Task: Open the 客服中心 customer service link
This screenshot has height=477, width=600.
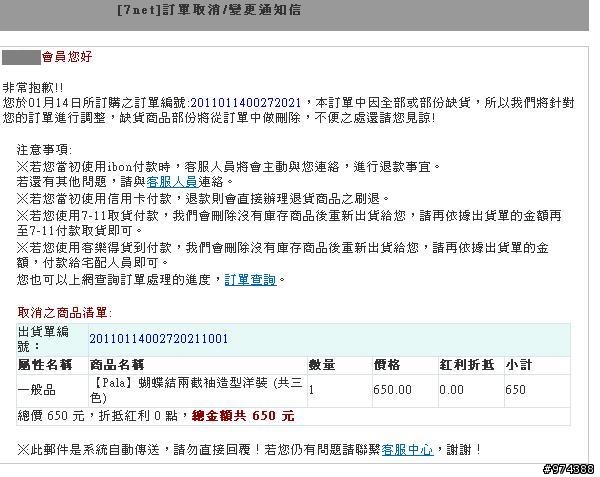Action: click(x=407, y=450)
